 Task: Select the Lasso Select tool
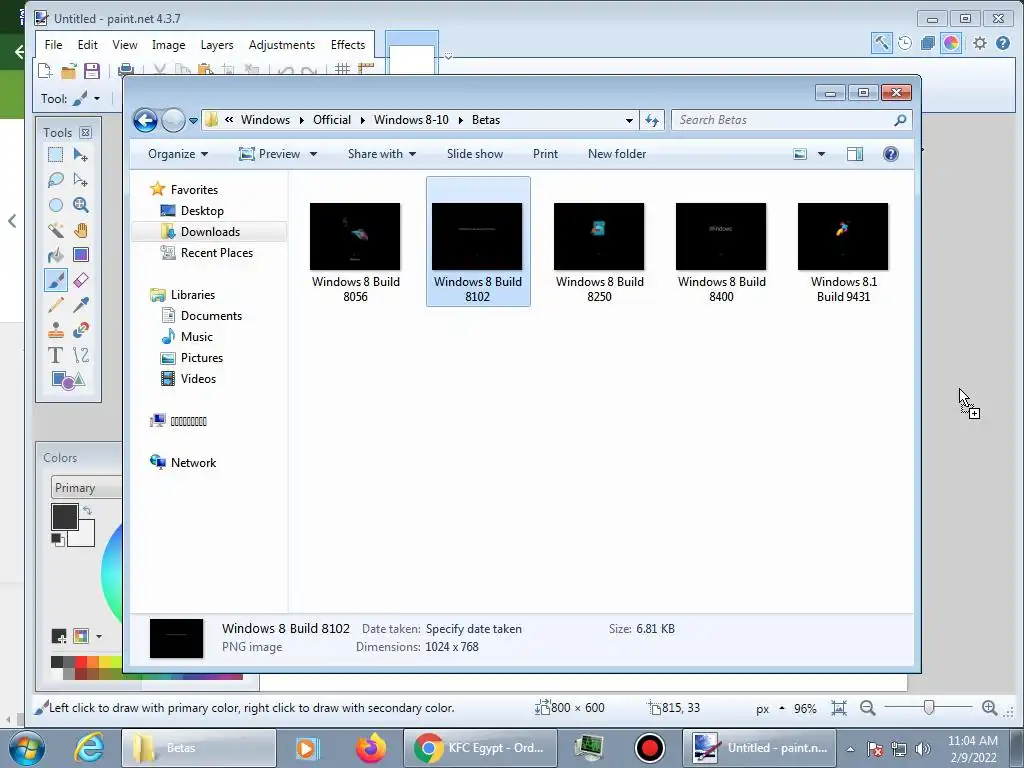[56, 180]
